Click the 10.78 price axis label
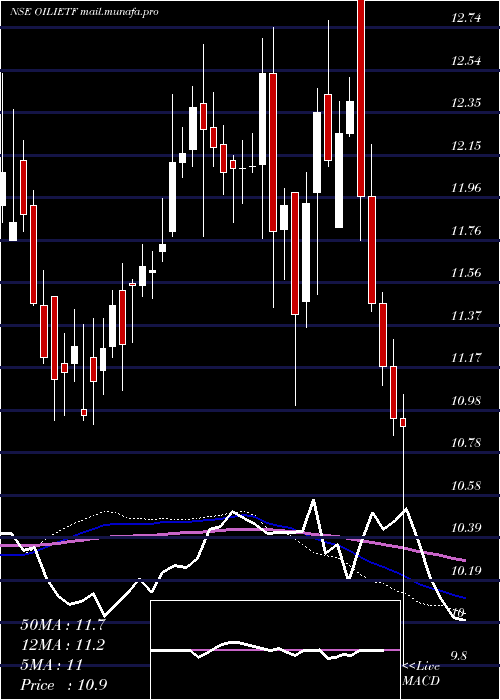The height and width of the screenshot is (700, 500). tap(465, 443)
